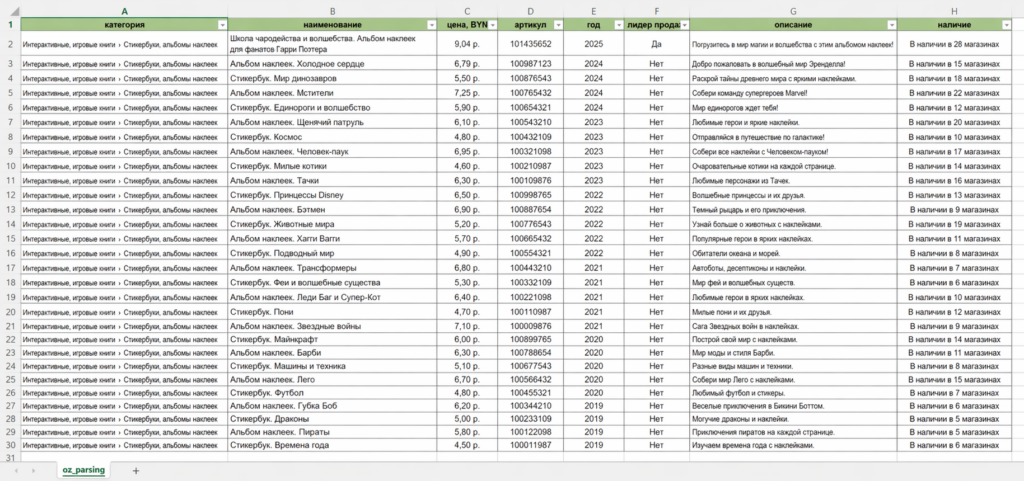Select 'Стикербук. Пони' cell
This screenshot has height=481, width=1024.
click(x=332, y=311)
